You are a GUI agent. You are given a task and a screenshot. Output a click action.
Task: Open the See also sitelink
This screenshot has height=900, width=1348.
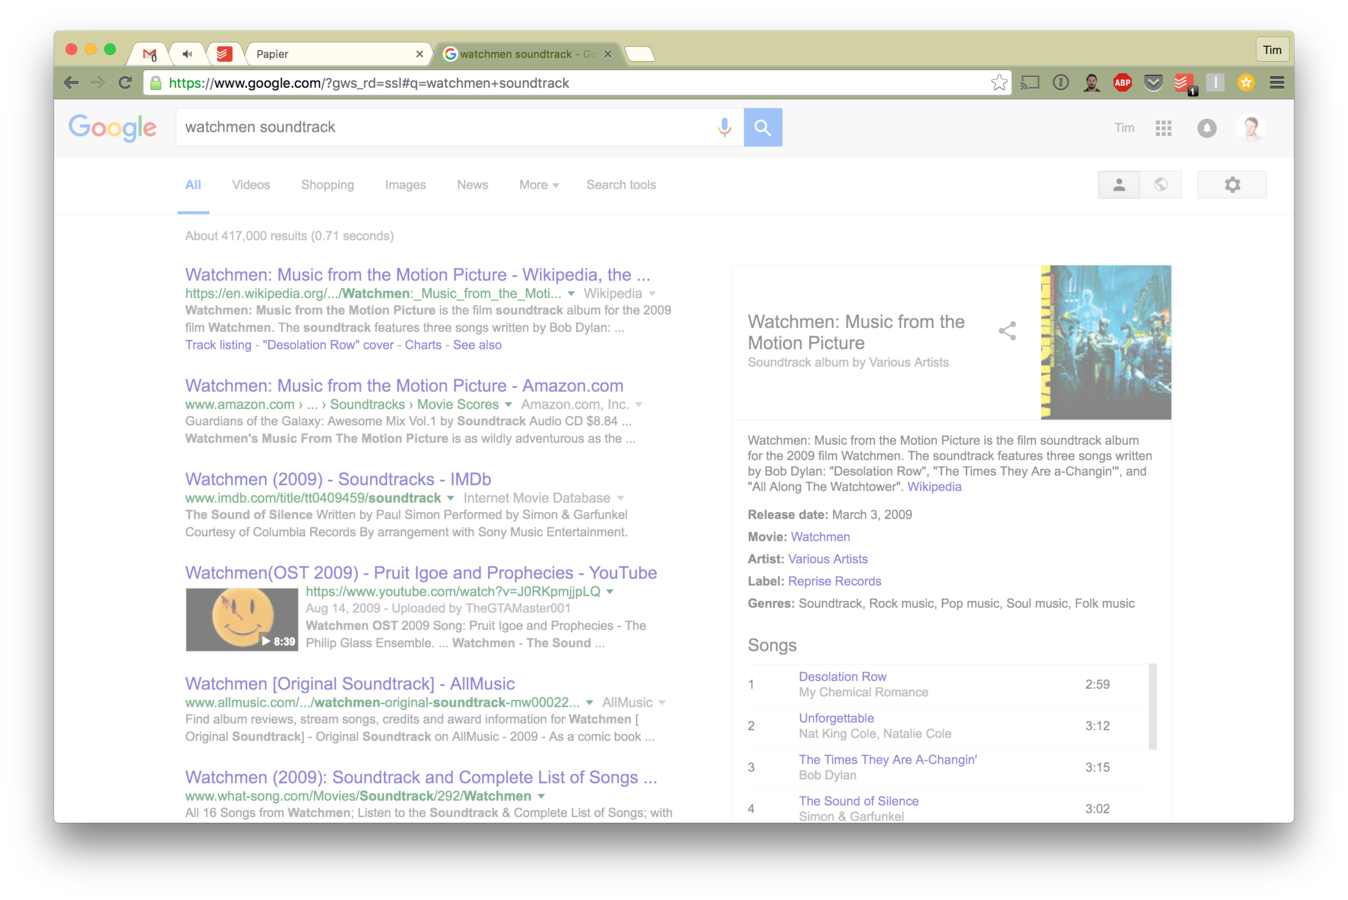(477, 345)
